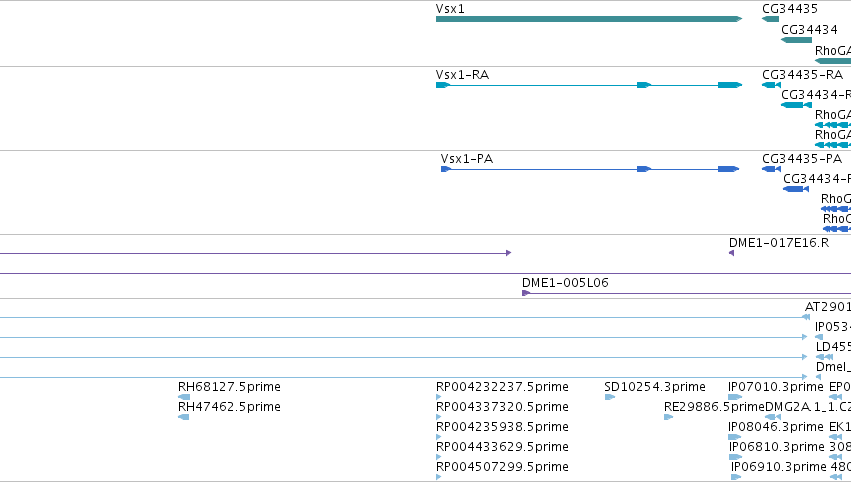Screen dimensions: 851x482
Task: Click the RH68127.5prime label
Action: pos(229,386)
